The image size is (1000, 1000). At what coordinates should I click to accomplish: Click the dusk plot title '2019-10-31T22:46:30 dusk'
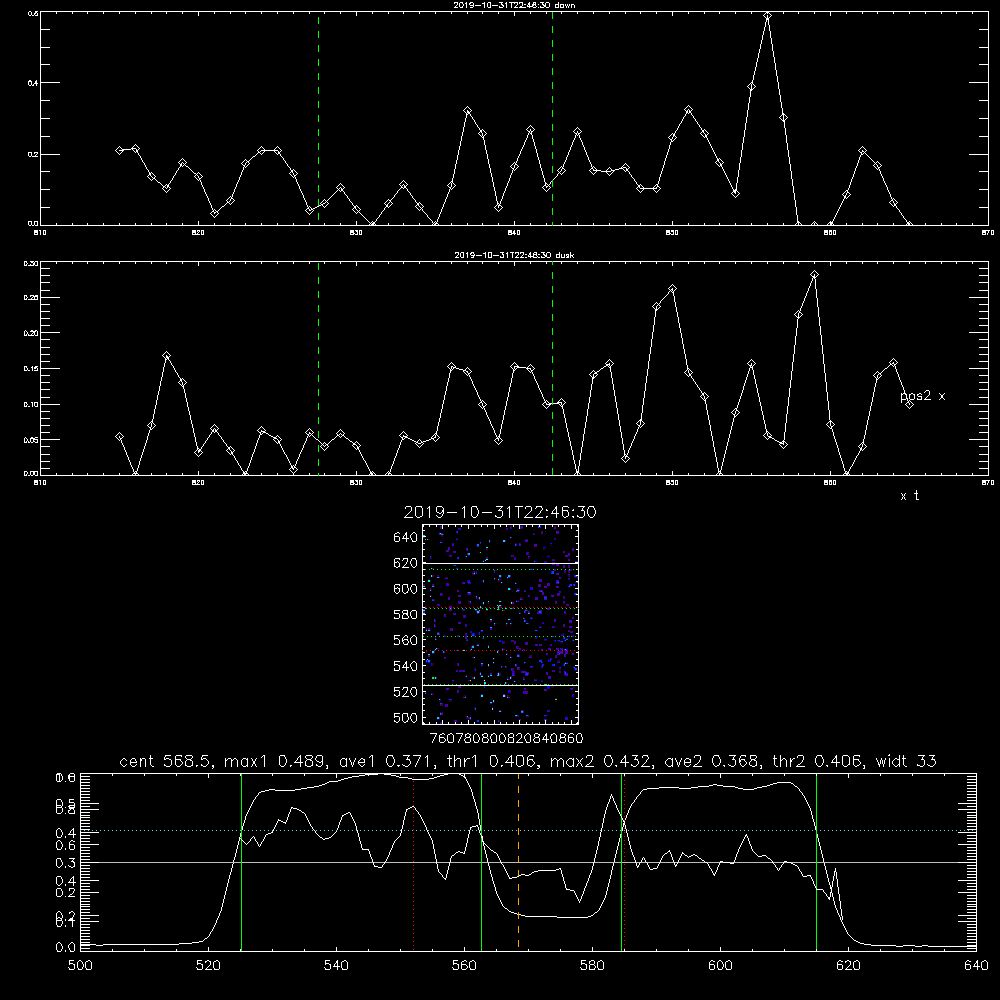point(514,255)
